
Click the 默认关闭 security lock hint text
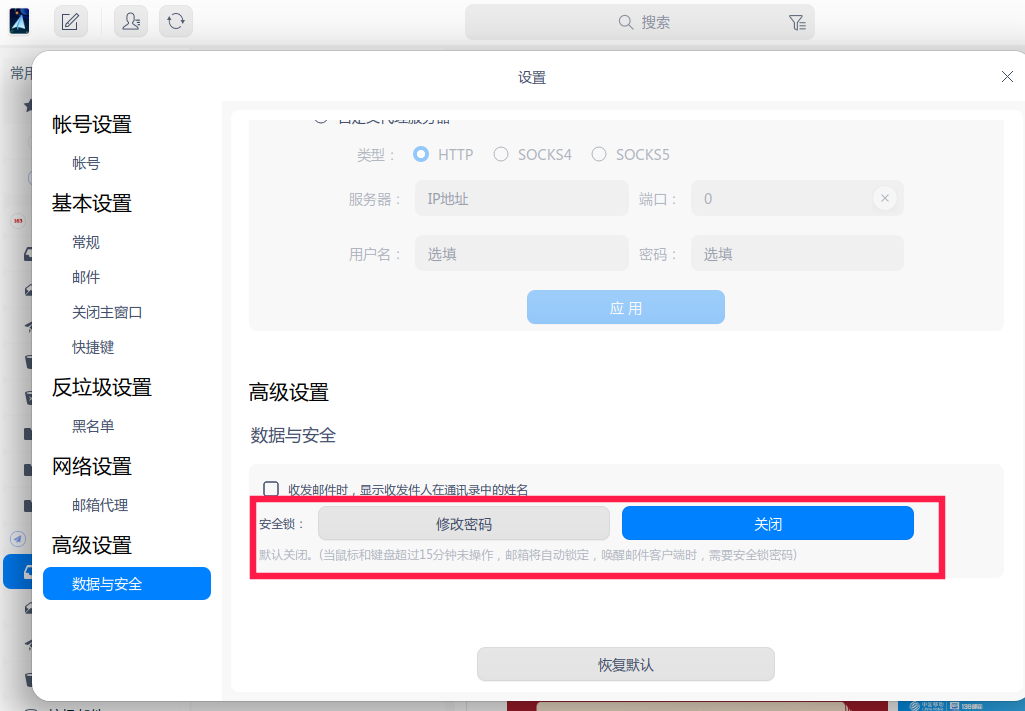click(528, 555)
